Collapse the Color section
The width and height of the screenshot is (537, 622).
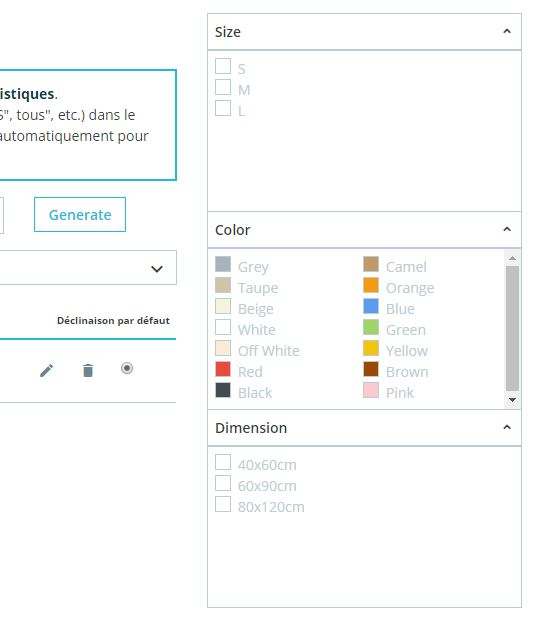(x=507, y=229)
